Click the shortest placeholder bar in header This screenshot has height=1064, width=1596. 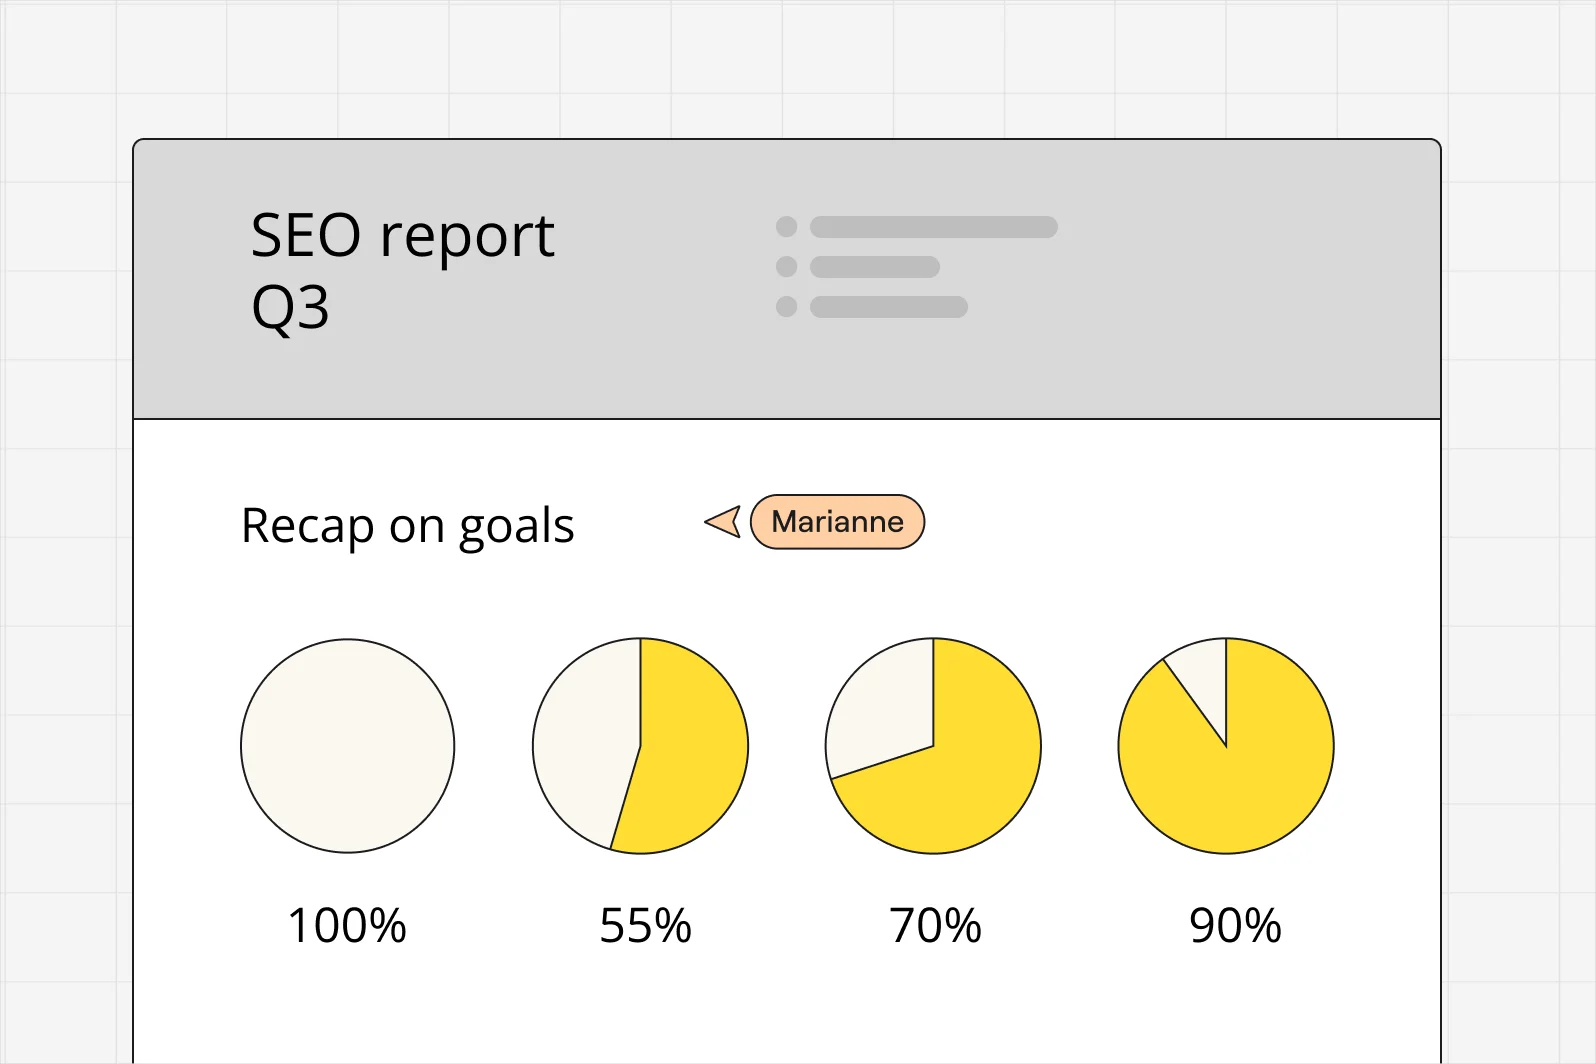click(875, 267)
